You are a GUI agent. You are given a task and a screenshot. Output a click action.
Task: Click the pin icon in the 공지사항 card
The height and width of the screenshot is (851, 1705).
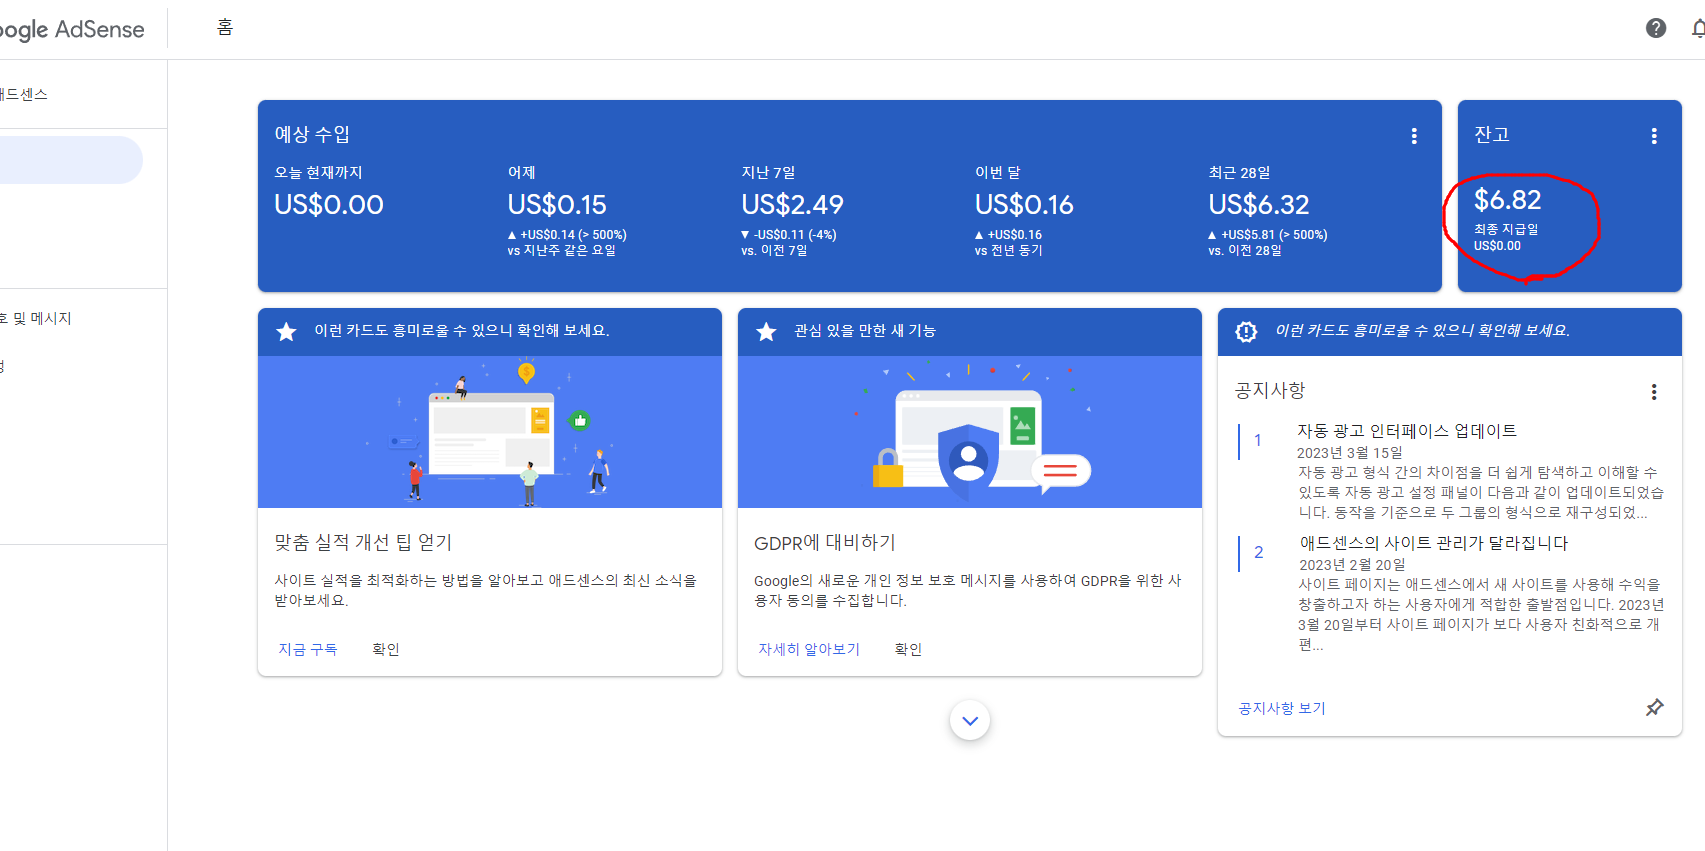[x=1655, y=707]
